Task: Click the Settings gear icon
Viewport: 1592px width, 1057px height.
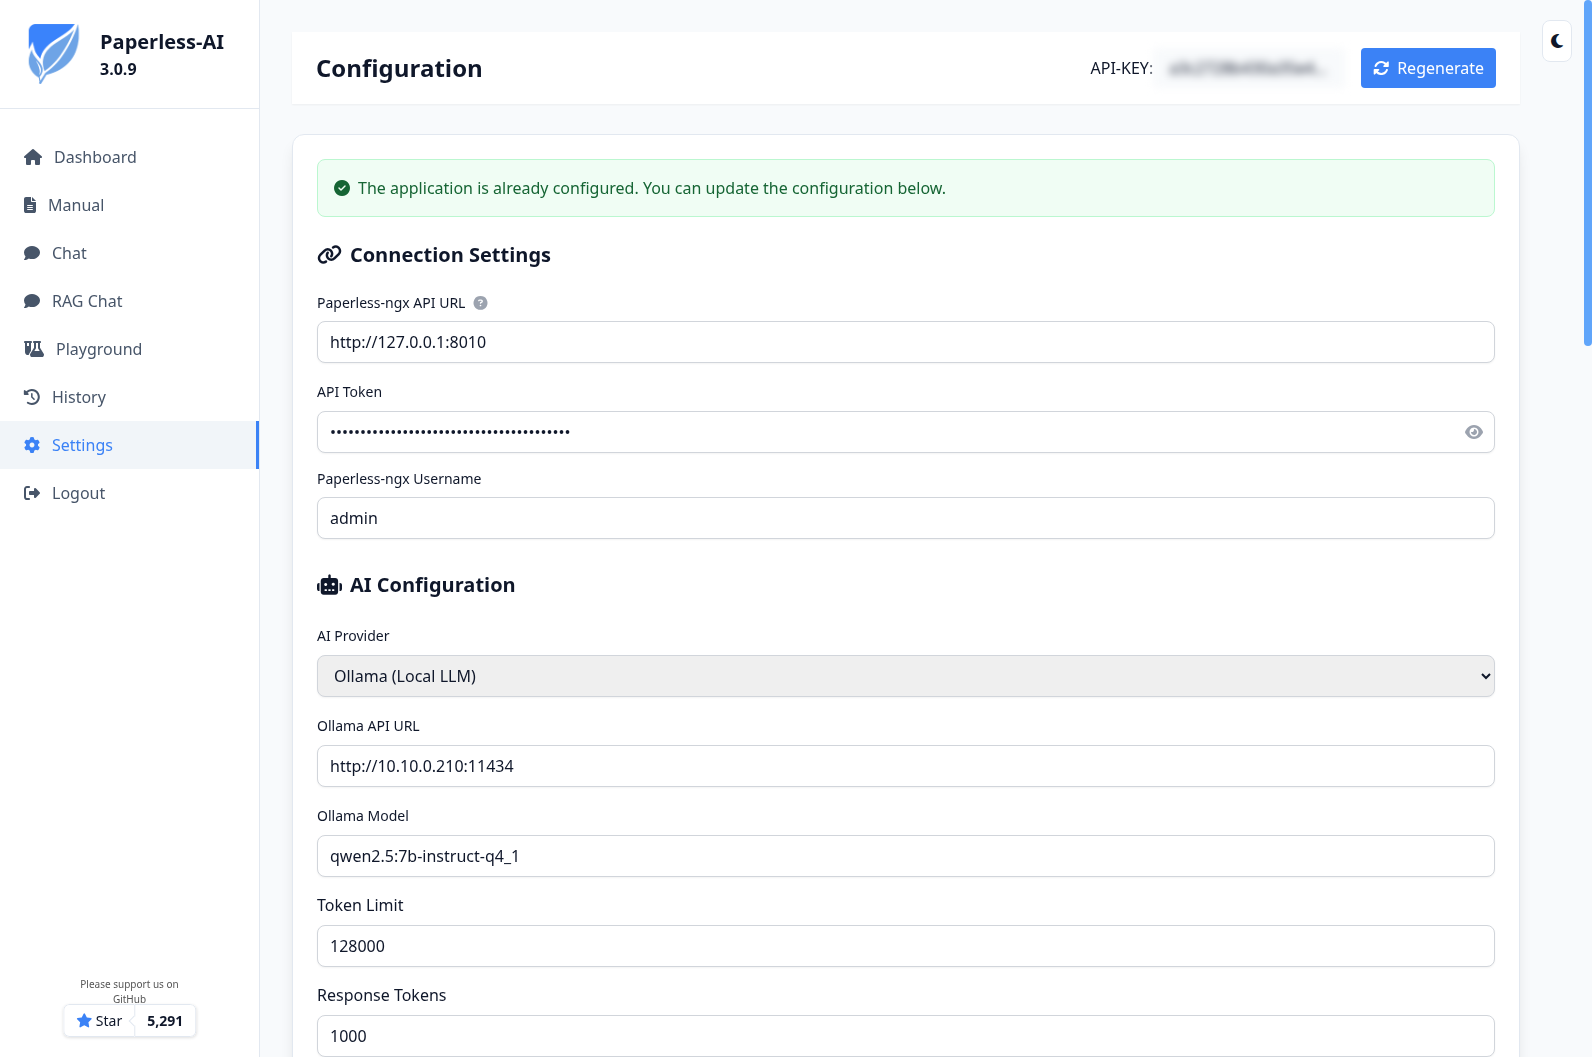Action: [x=32, y=445]
